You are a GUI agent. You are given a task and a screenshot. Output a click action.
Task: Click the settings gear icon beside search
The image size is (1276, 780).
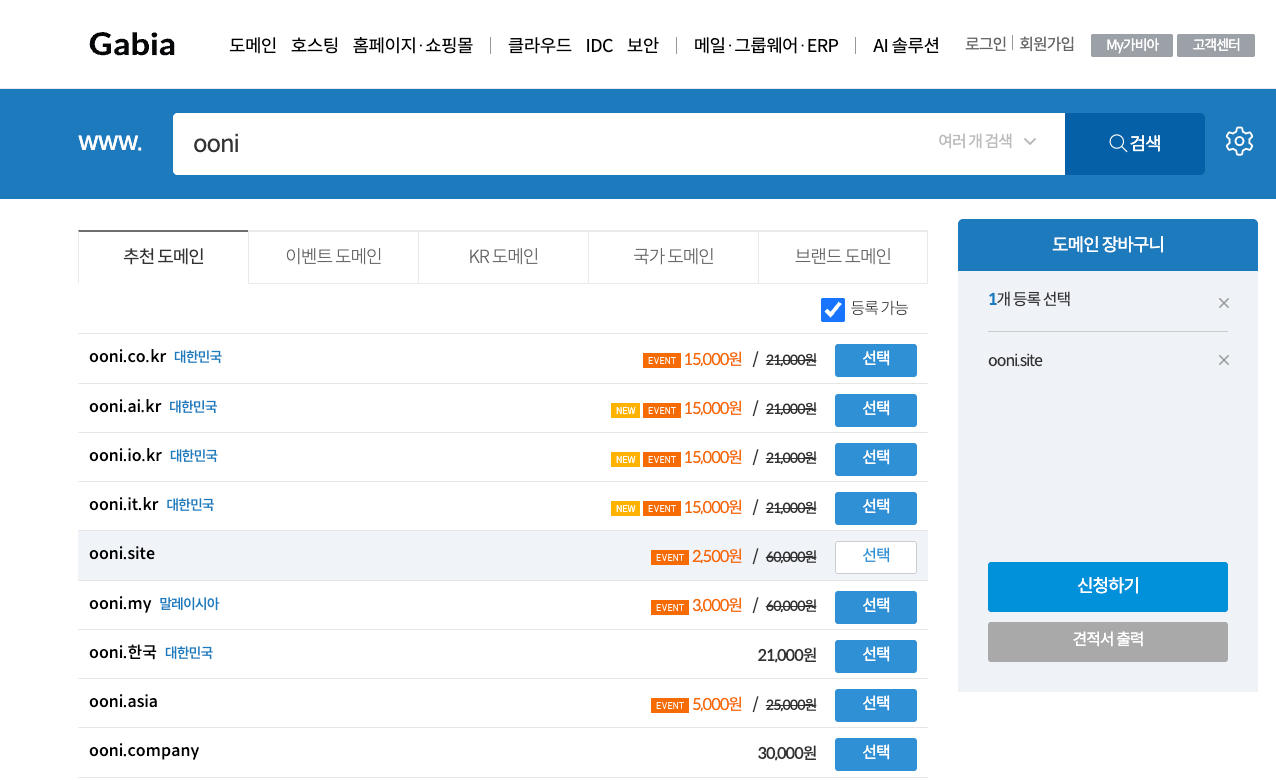1239,141
